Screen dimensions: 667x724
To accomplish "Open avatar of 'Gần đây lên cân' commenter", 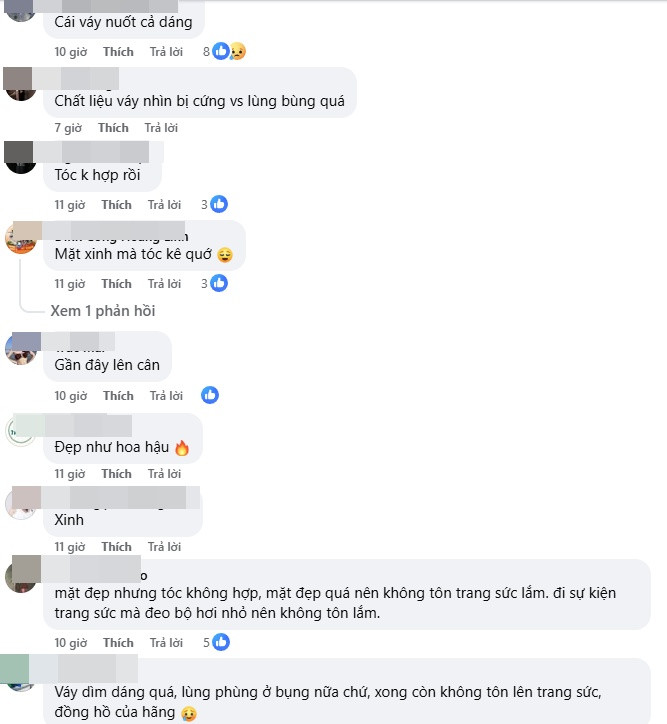I will [x=21, y=349].
